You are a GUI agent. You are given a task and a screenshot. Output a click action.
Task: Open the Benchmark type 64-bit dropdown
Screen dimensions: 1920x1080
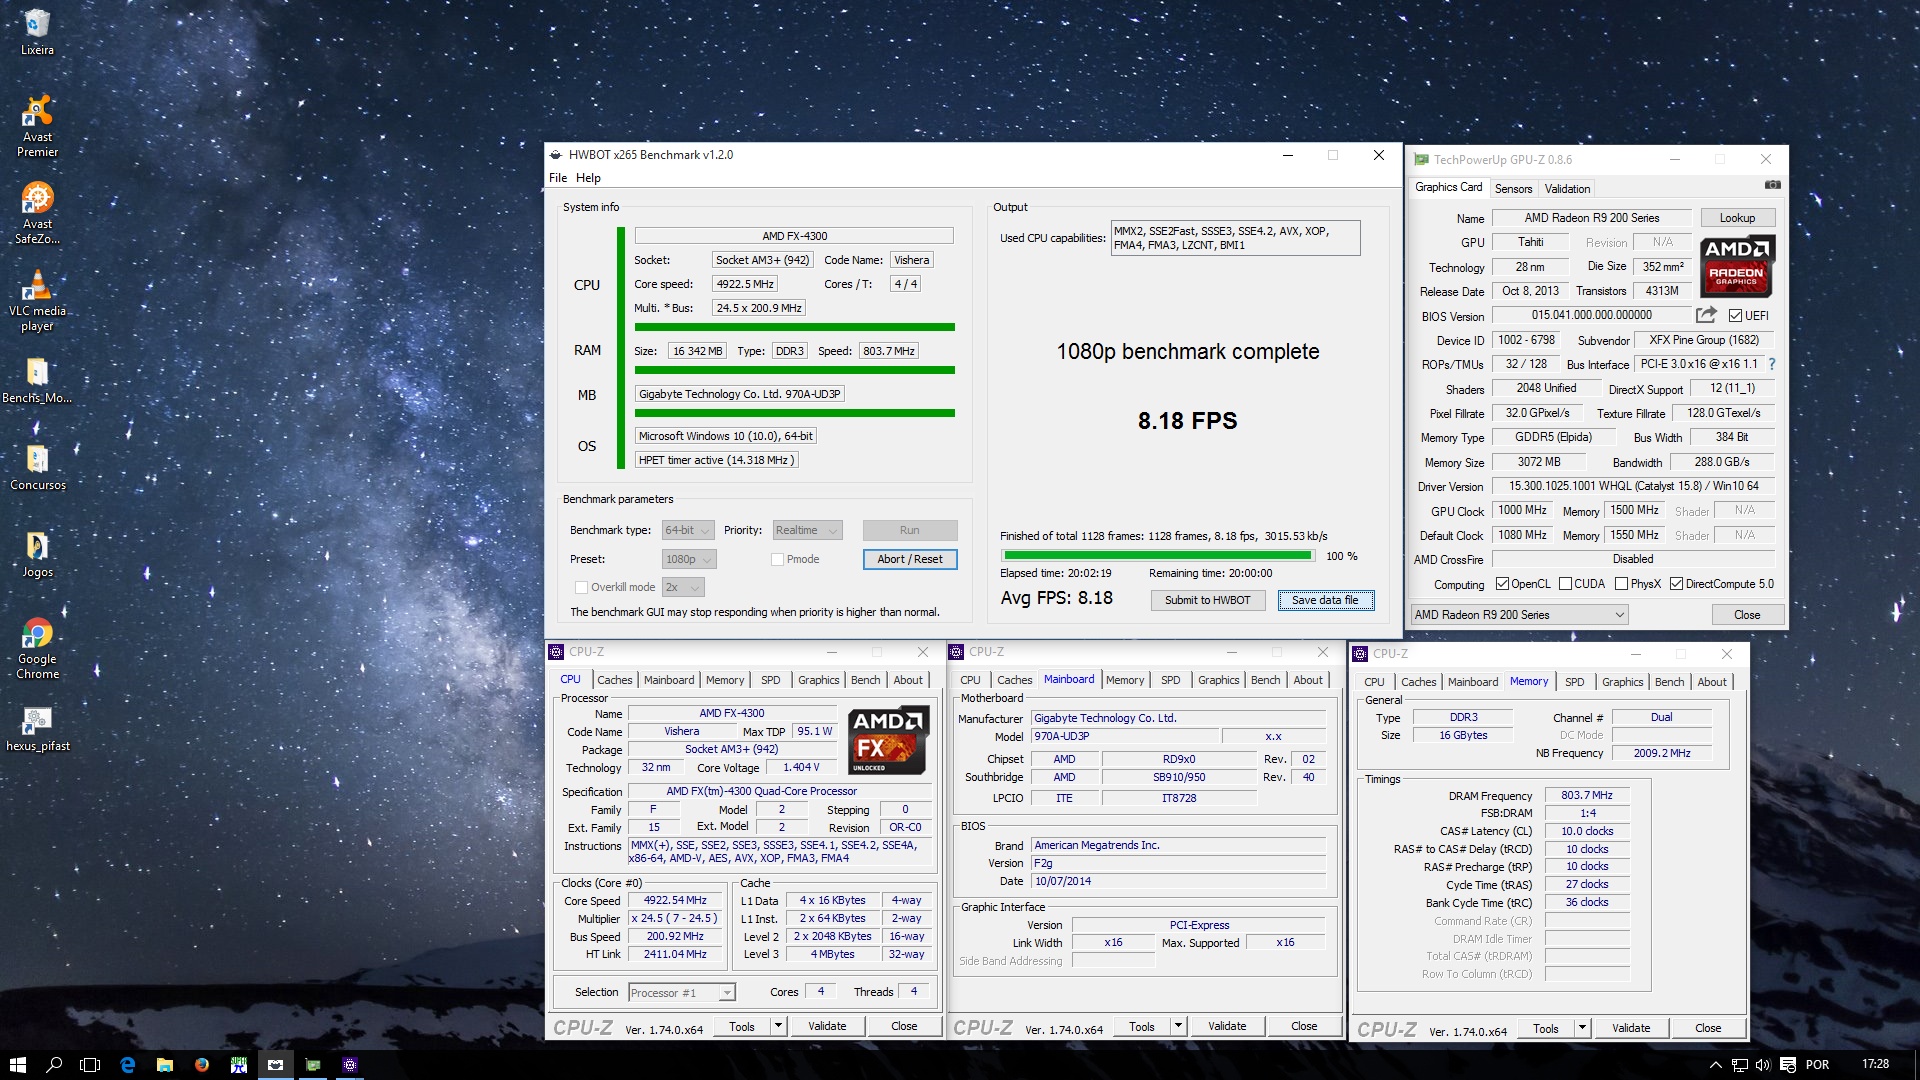click(687, 530)
